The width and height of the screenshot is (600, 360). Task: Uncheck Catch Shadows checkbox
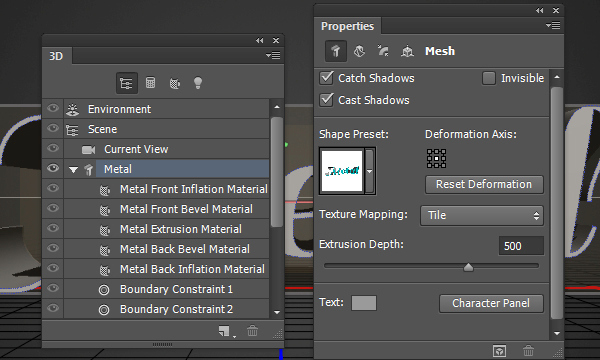tap(326, 78)
